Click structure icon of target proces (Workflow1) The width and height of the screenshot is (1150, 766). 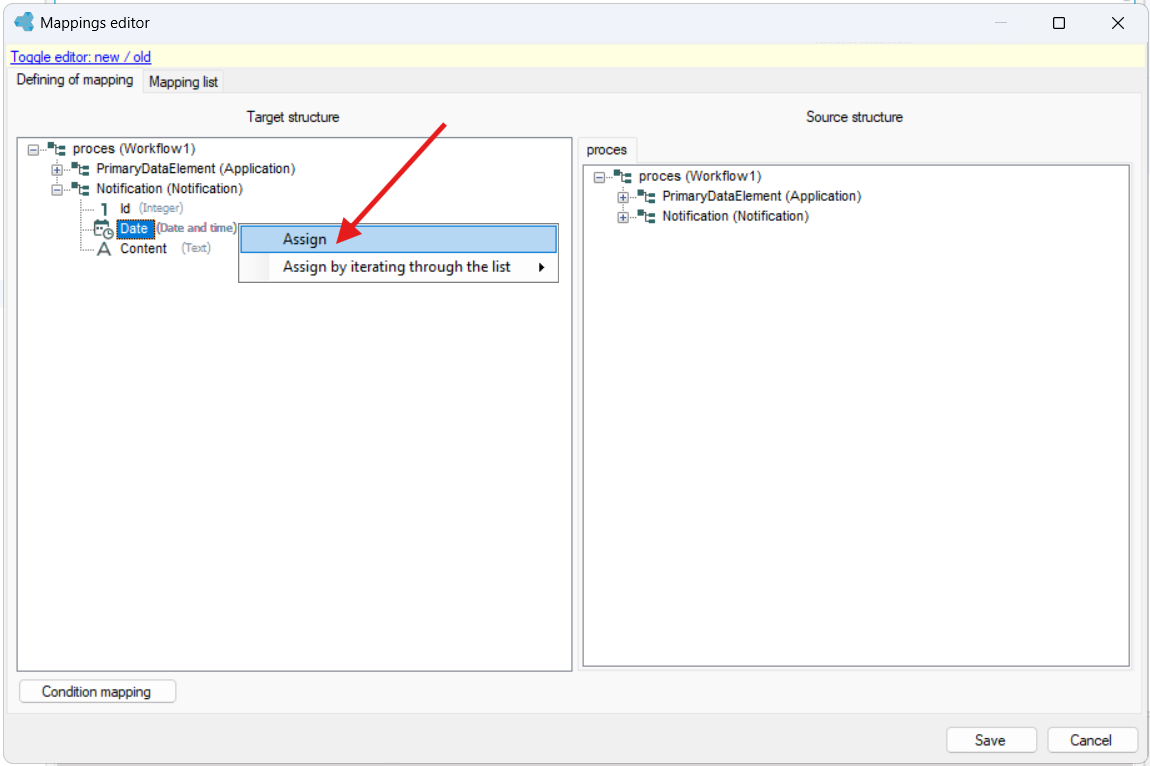(57, 149)
